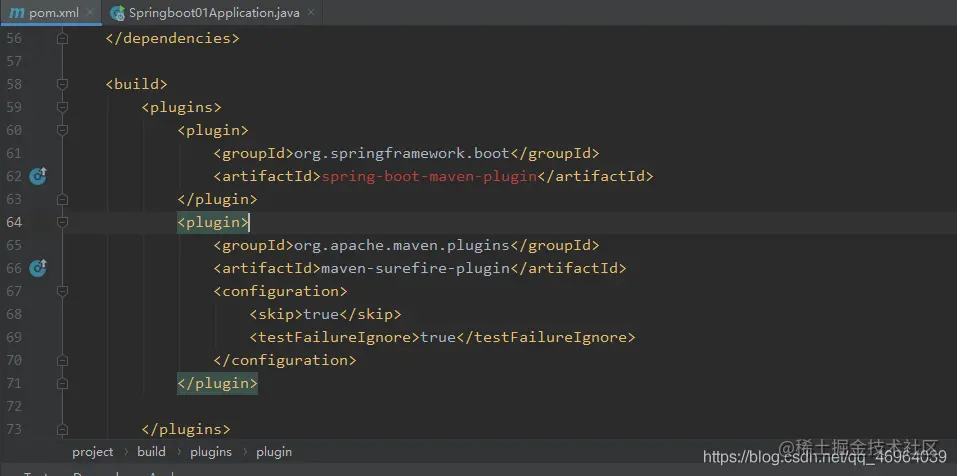Open the Springboot01Application.java tab
The image size is (957, 476).
[212, 12]
